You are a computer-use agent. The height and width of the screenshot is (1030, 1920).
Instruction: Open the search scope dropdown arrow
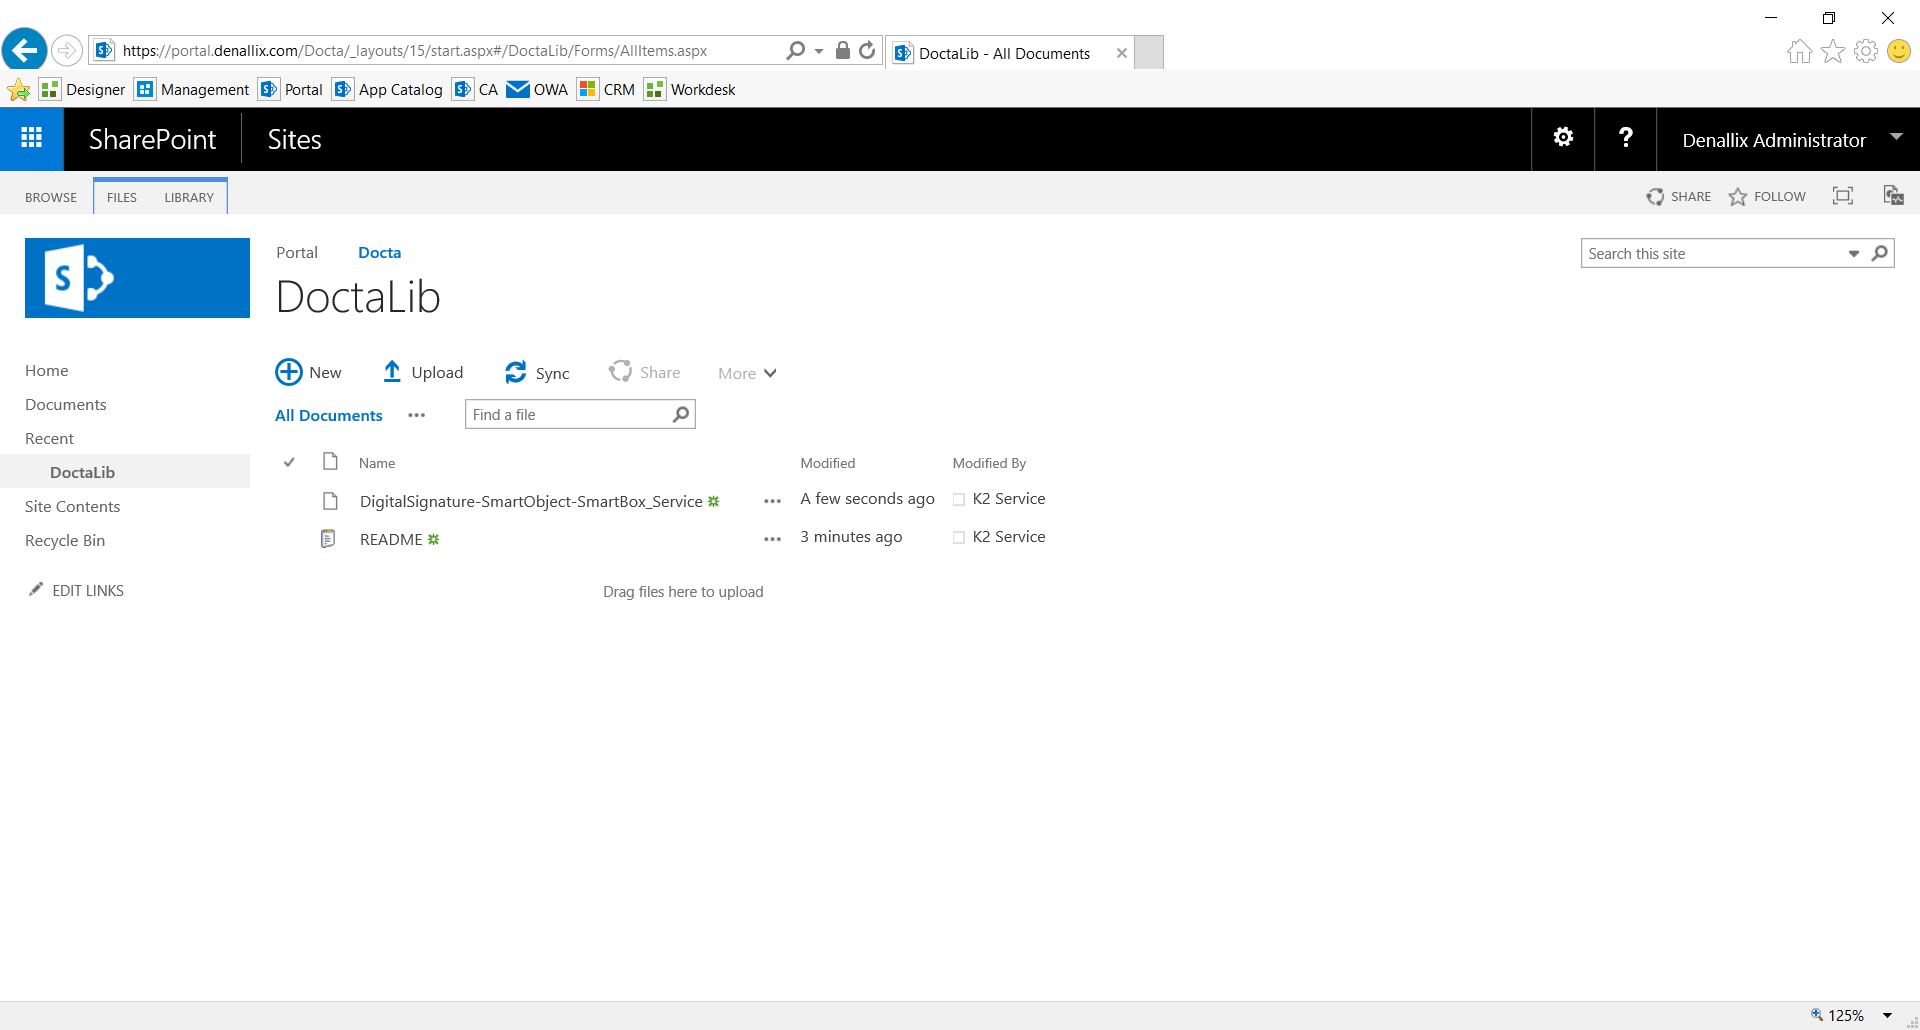coord(1853,253)
